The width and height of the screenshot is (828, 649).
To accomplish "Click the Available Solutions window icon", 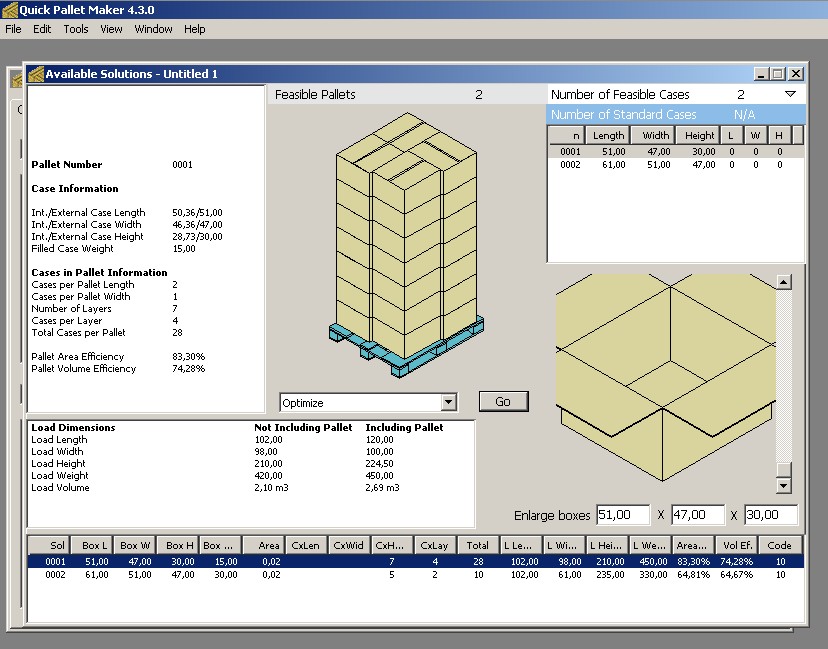I will 35,74.
